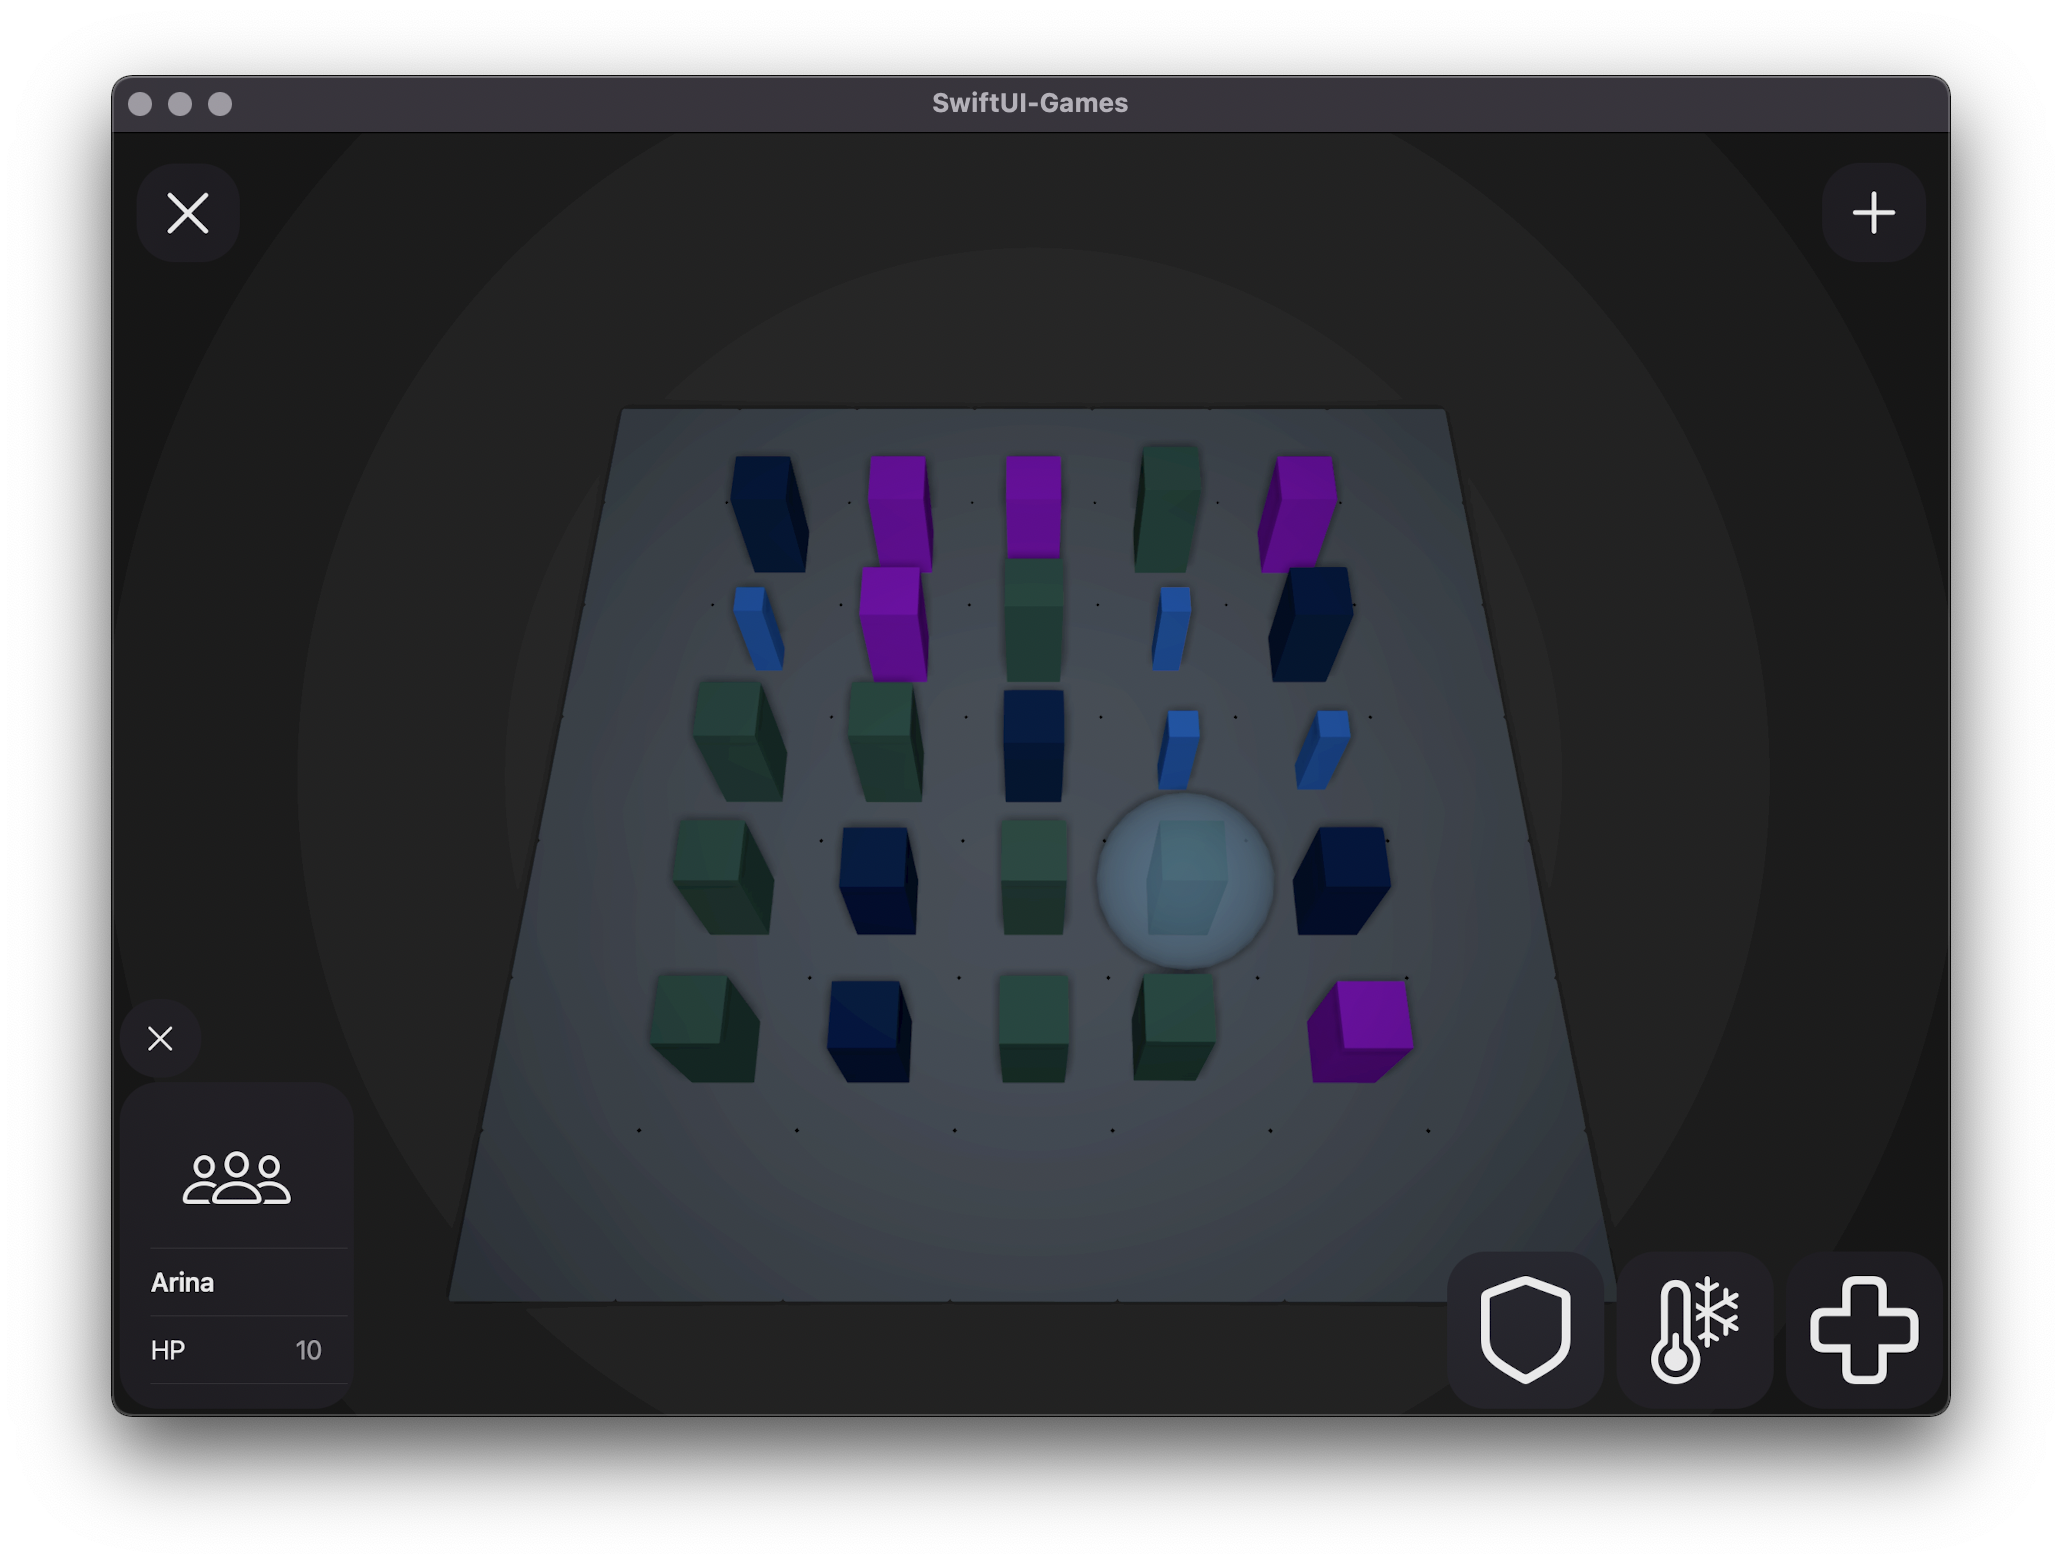Click the small blue cube in third row far right
The height and width of the screenshot is (1564, 2062).
pos(1323,748)
